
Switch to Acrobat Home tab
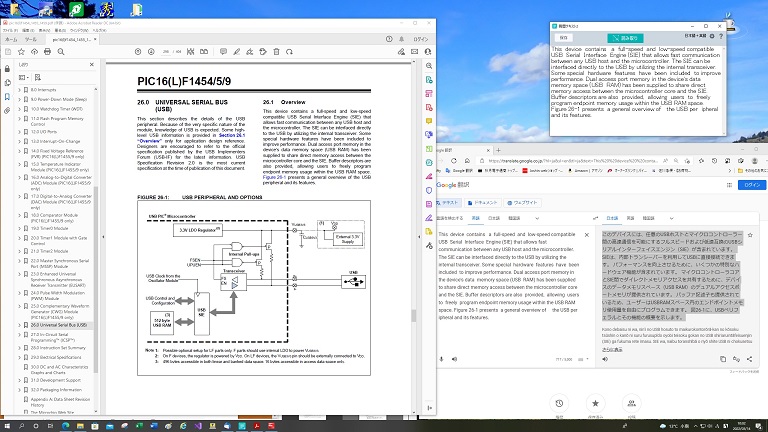[x=11, y=39]
